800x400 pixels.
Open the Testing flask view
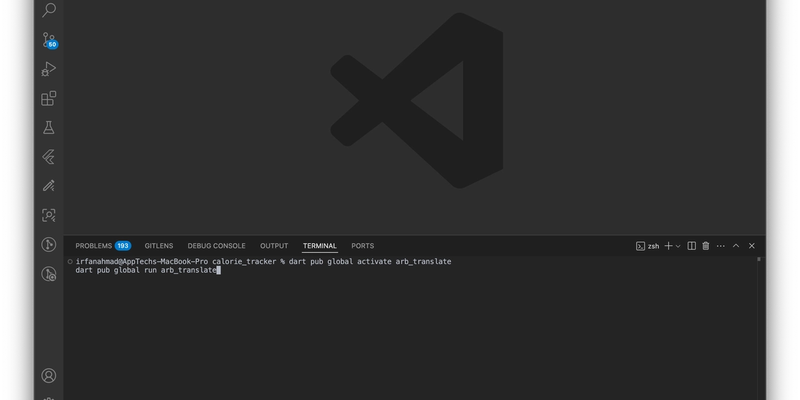48,128
